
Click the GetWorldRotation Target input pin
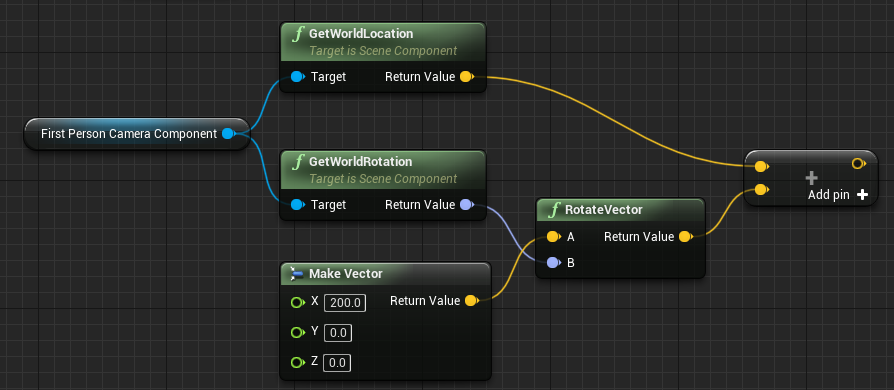(x=298, y=204)
